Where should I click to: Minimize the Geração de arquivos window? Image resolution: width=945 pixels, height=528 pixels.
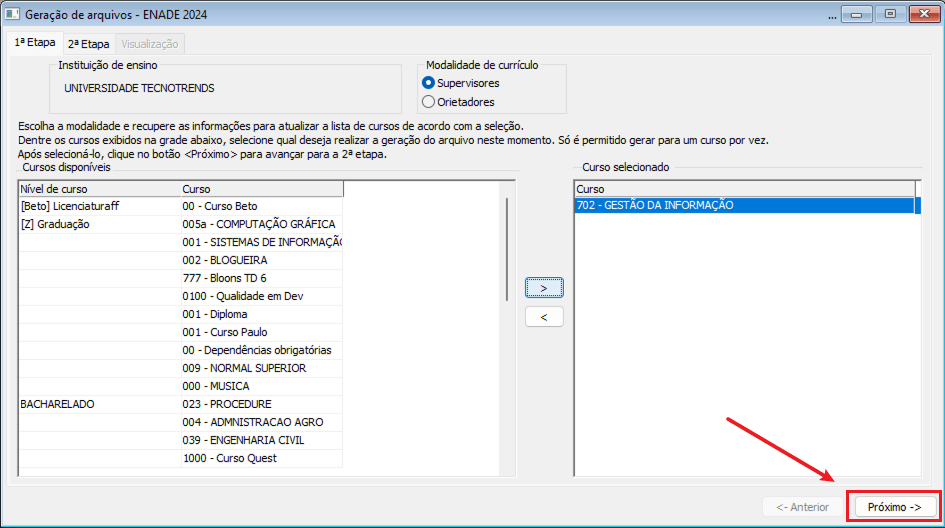click(x=856, y=14)
